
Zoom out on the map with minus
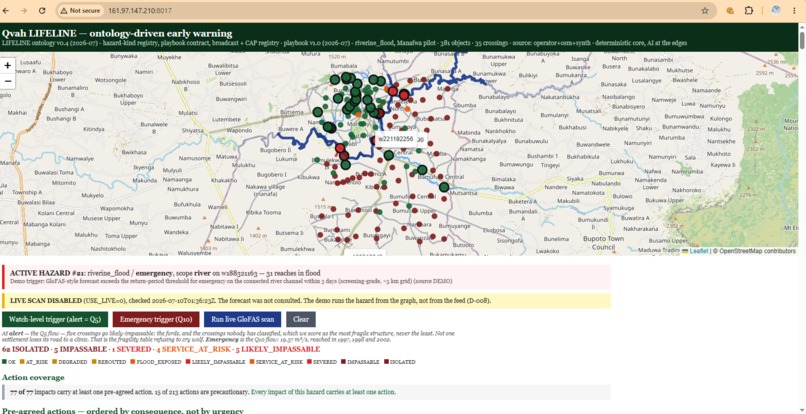pos(8,80)
